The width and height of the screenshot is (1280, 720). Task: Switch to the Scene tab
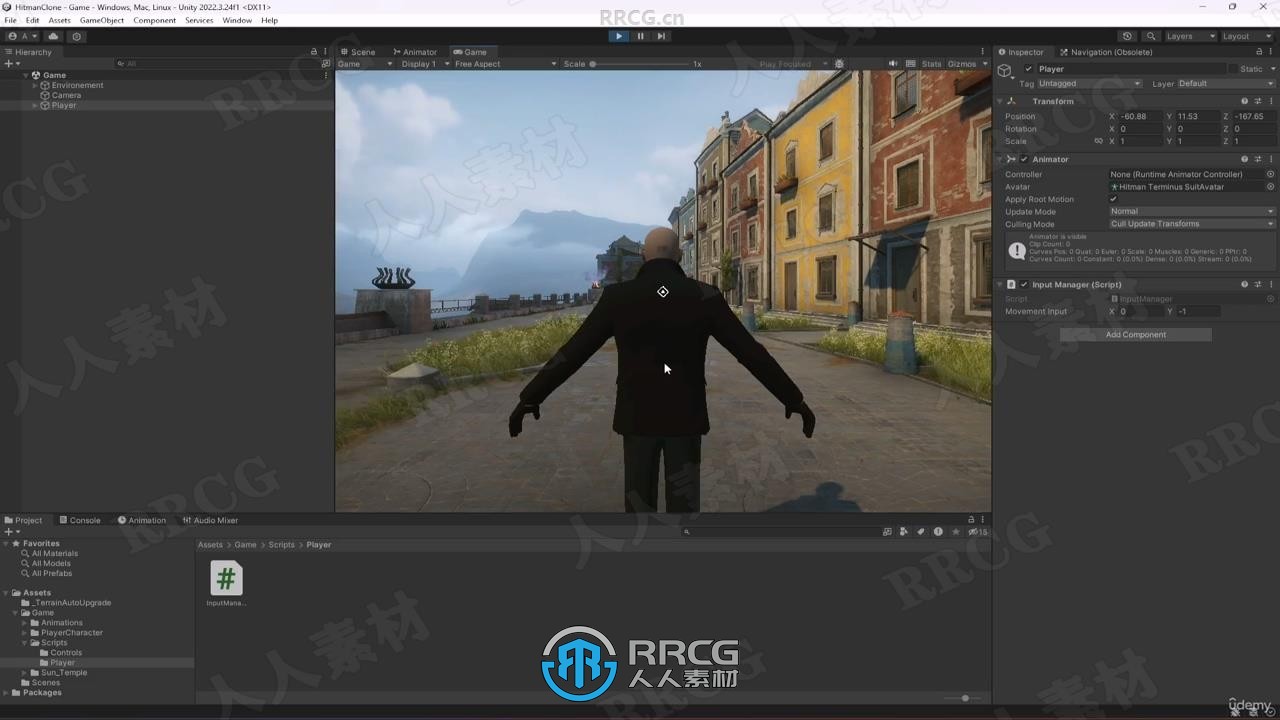click(357, 52)
